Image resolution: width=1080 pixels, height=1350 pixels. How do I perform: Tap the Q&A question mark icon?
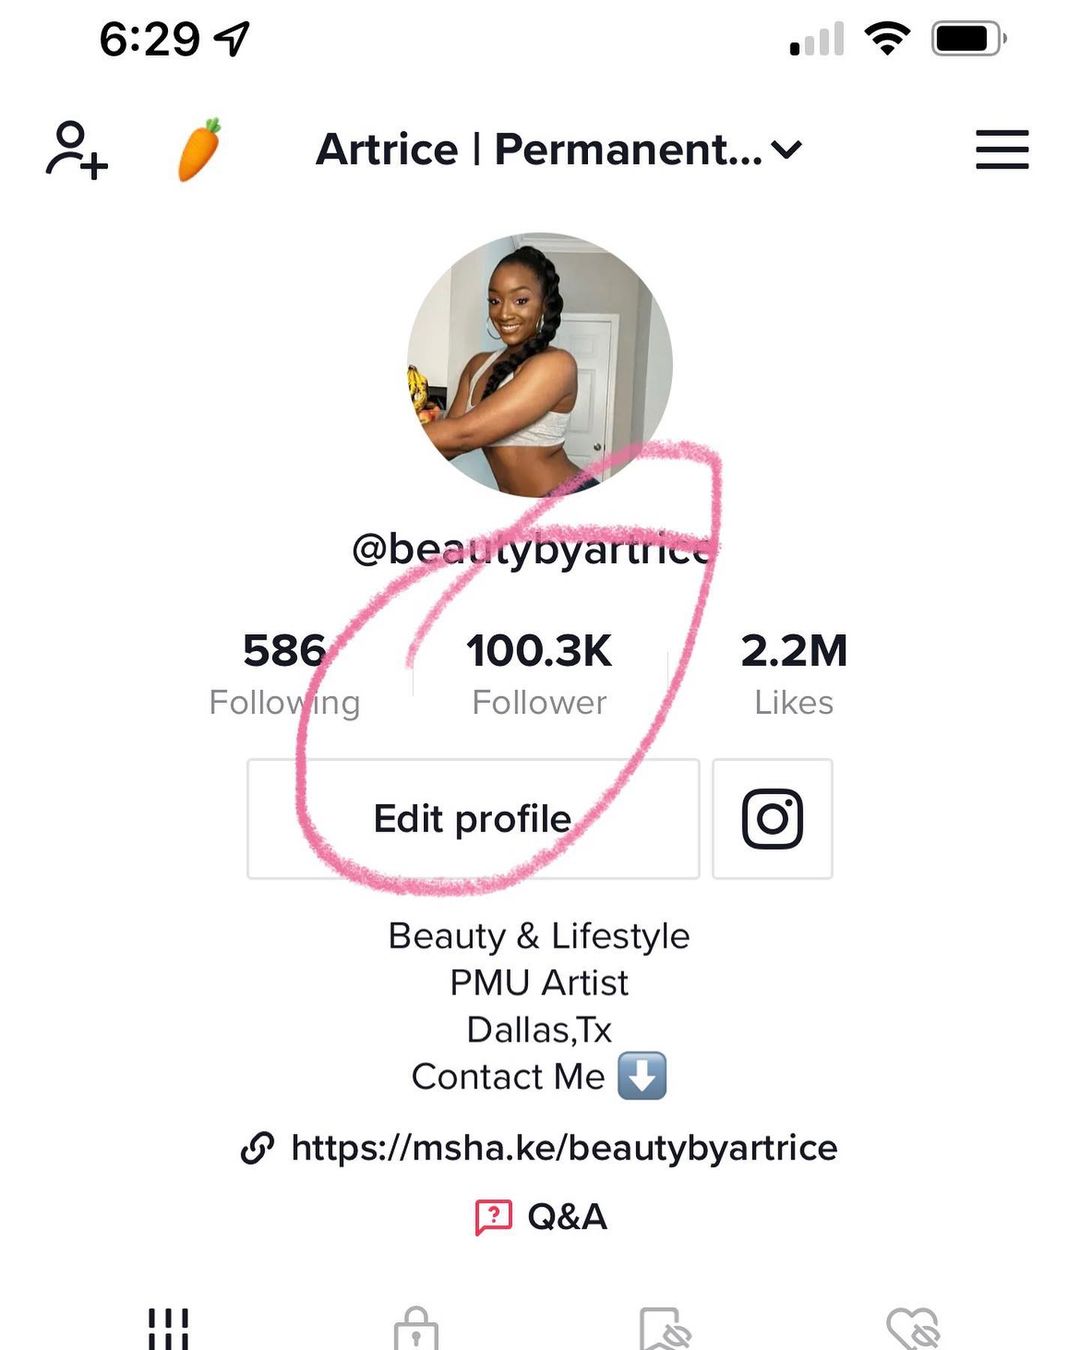click(x=493, y=1217)
